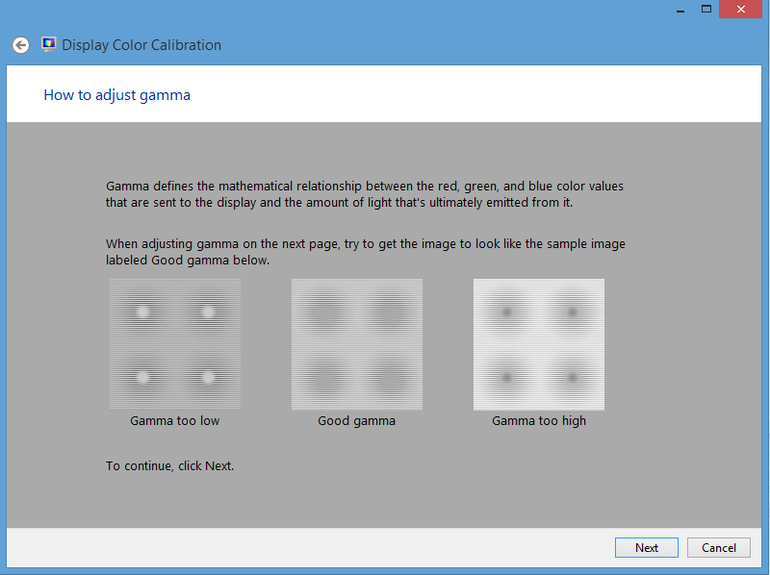Click the Display Color Calibration monitor icon

[x=49, y=45]
